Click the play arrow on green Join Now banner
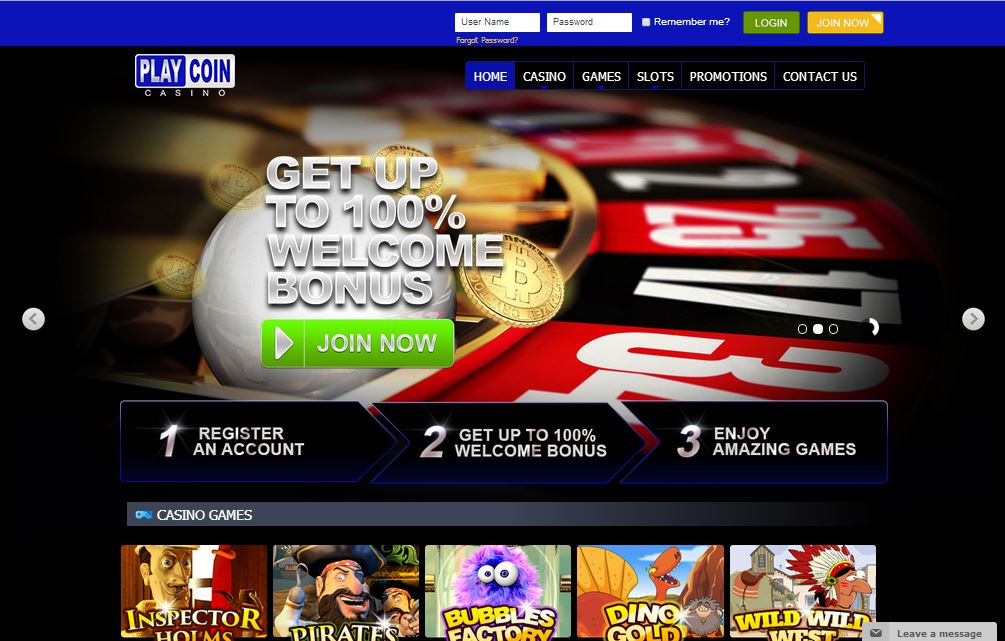 (284, 344)
